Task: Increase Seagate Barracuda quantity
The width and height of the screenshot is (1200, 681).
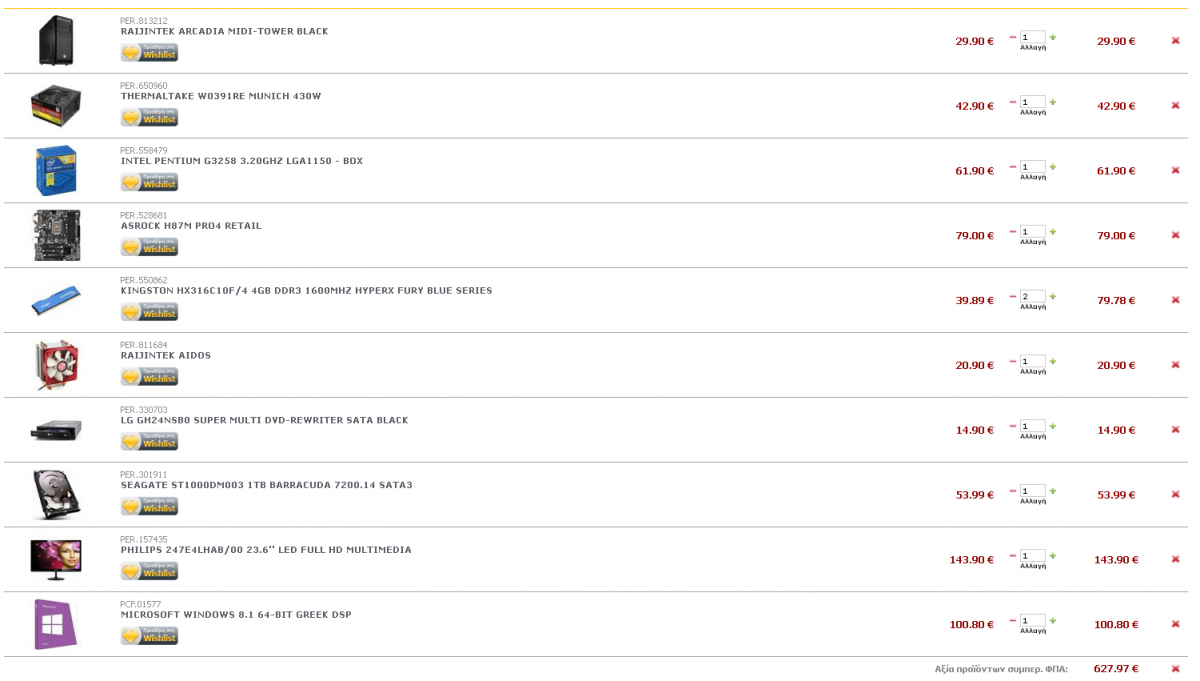Action: click(1053, 491)
